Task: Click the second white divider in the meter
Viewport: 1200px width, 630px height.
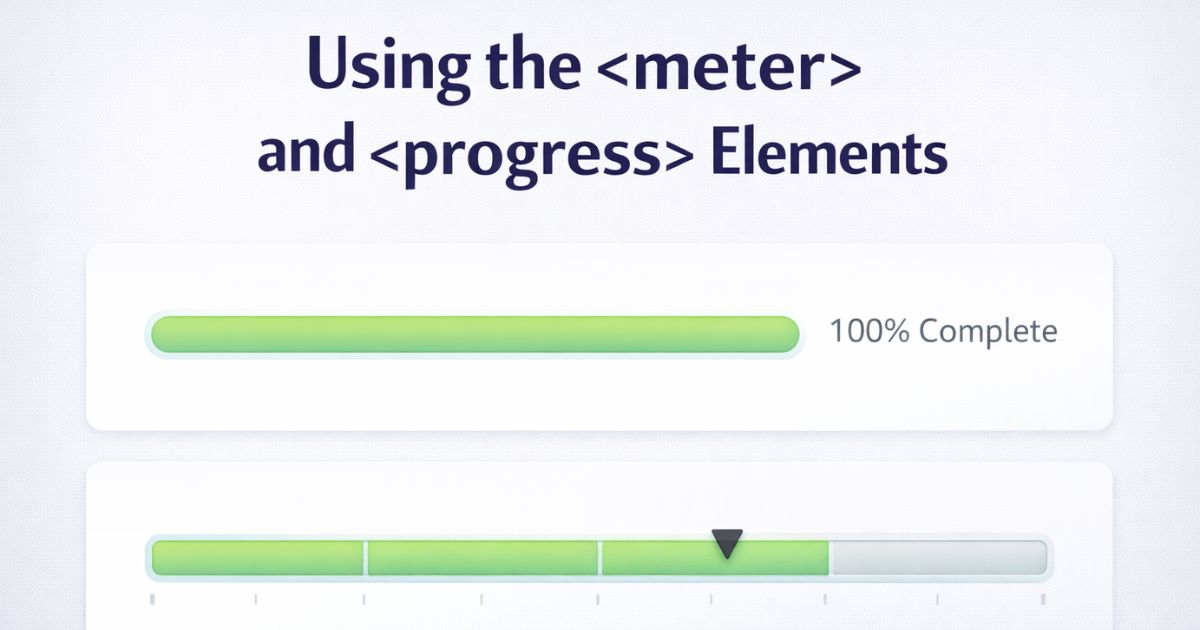Action: [x=600, y=558]
